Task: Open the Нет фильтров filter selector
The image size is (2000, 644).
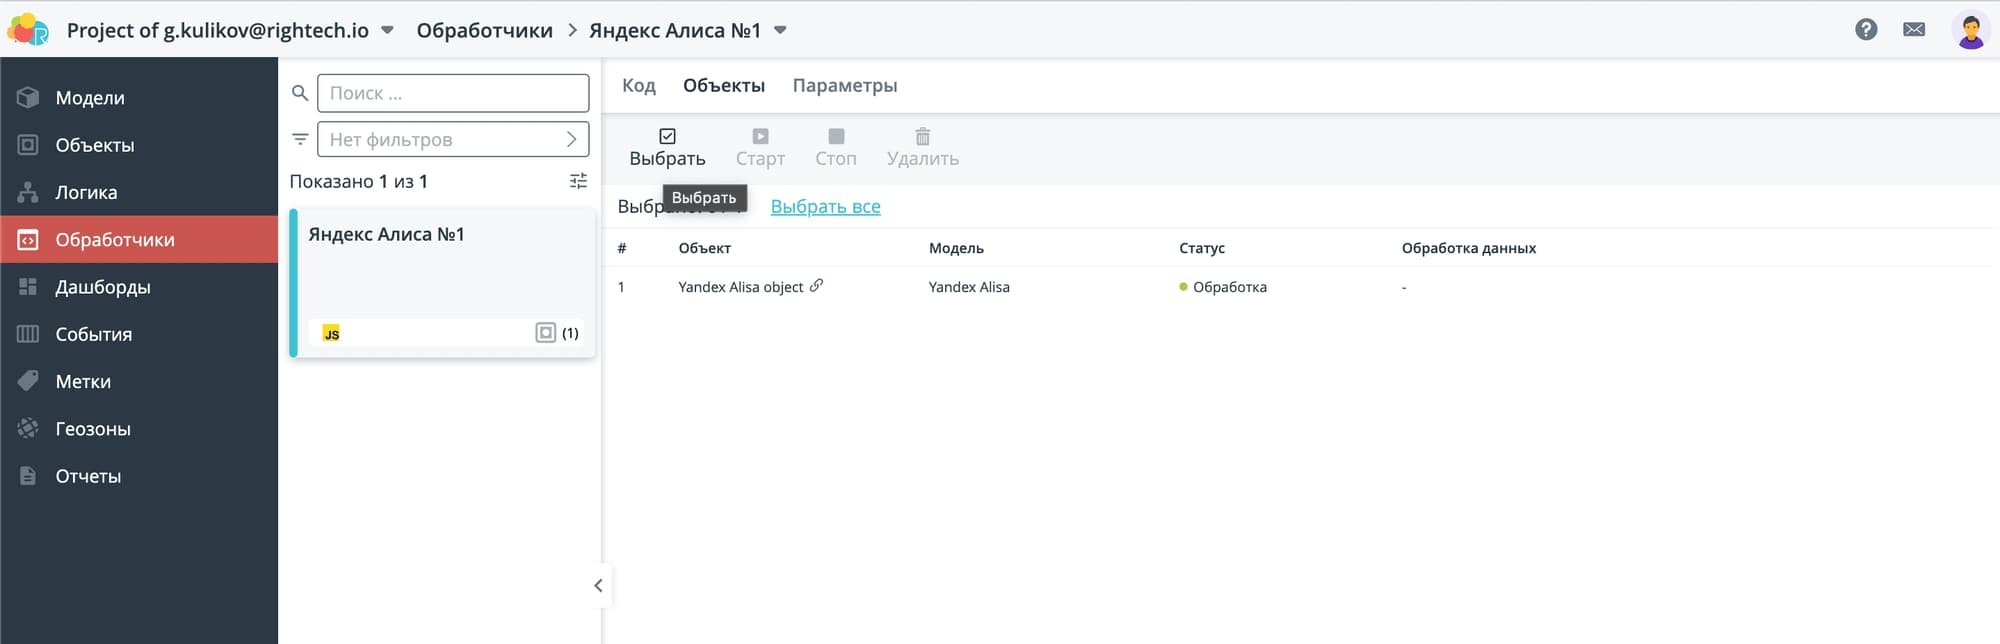Action: click(453, 139)
